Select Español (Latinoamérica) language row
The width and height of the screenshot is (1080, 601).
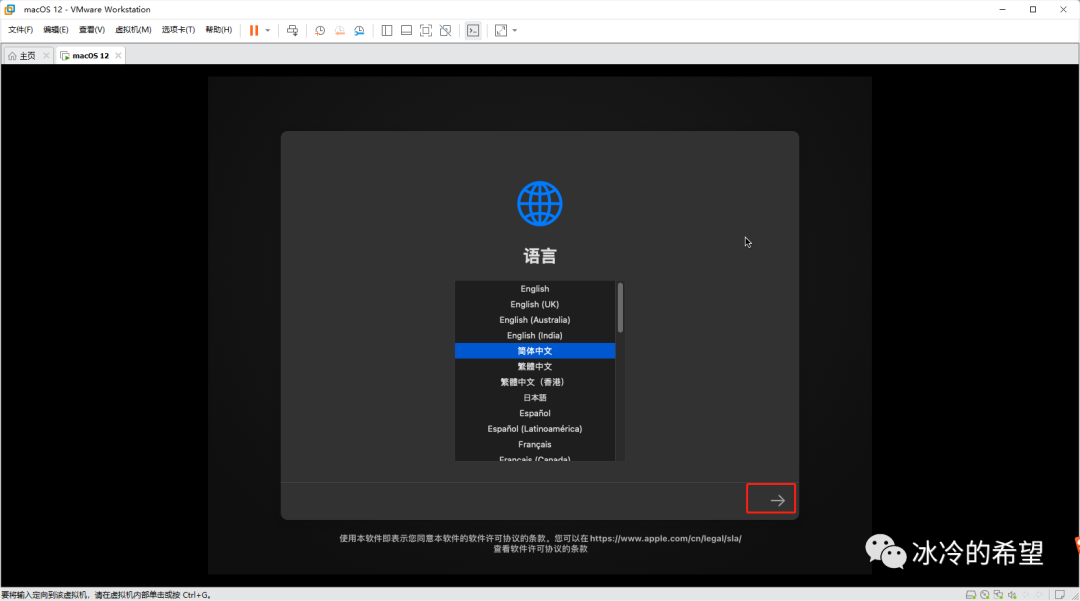tap(534, 429)
